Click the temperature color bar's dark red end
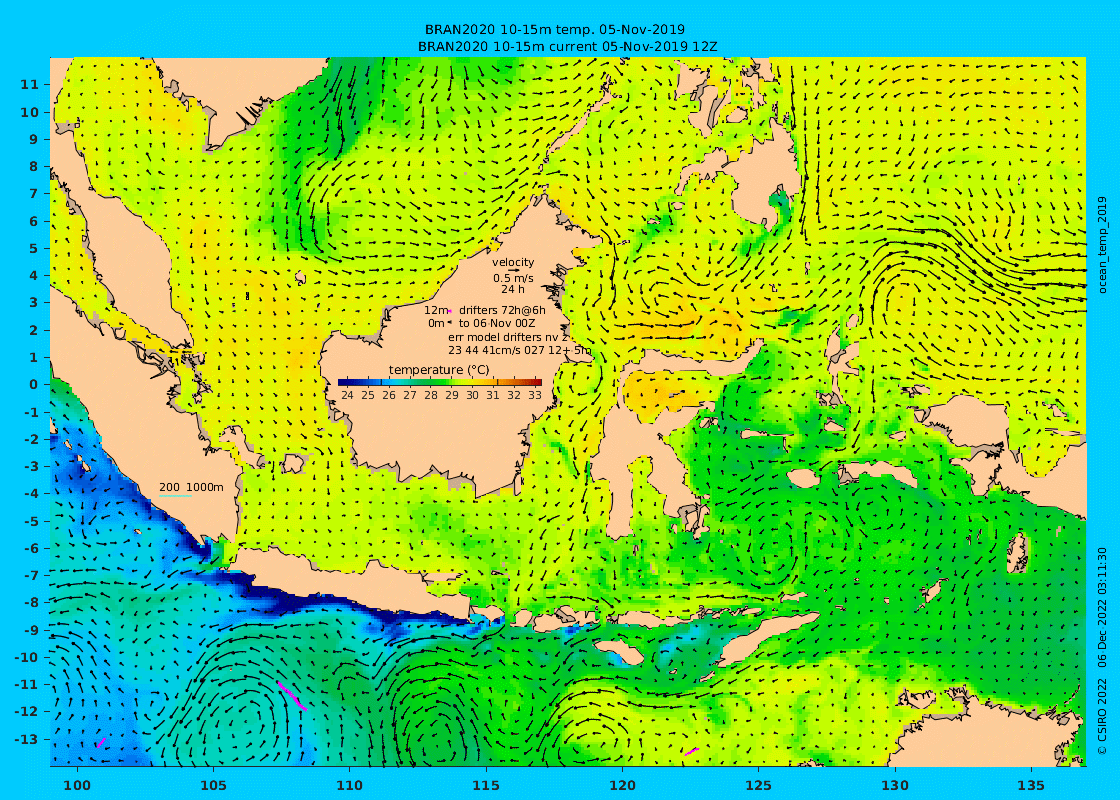 (535, 382)
